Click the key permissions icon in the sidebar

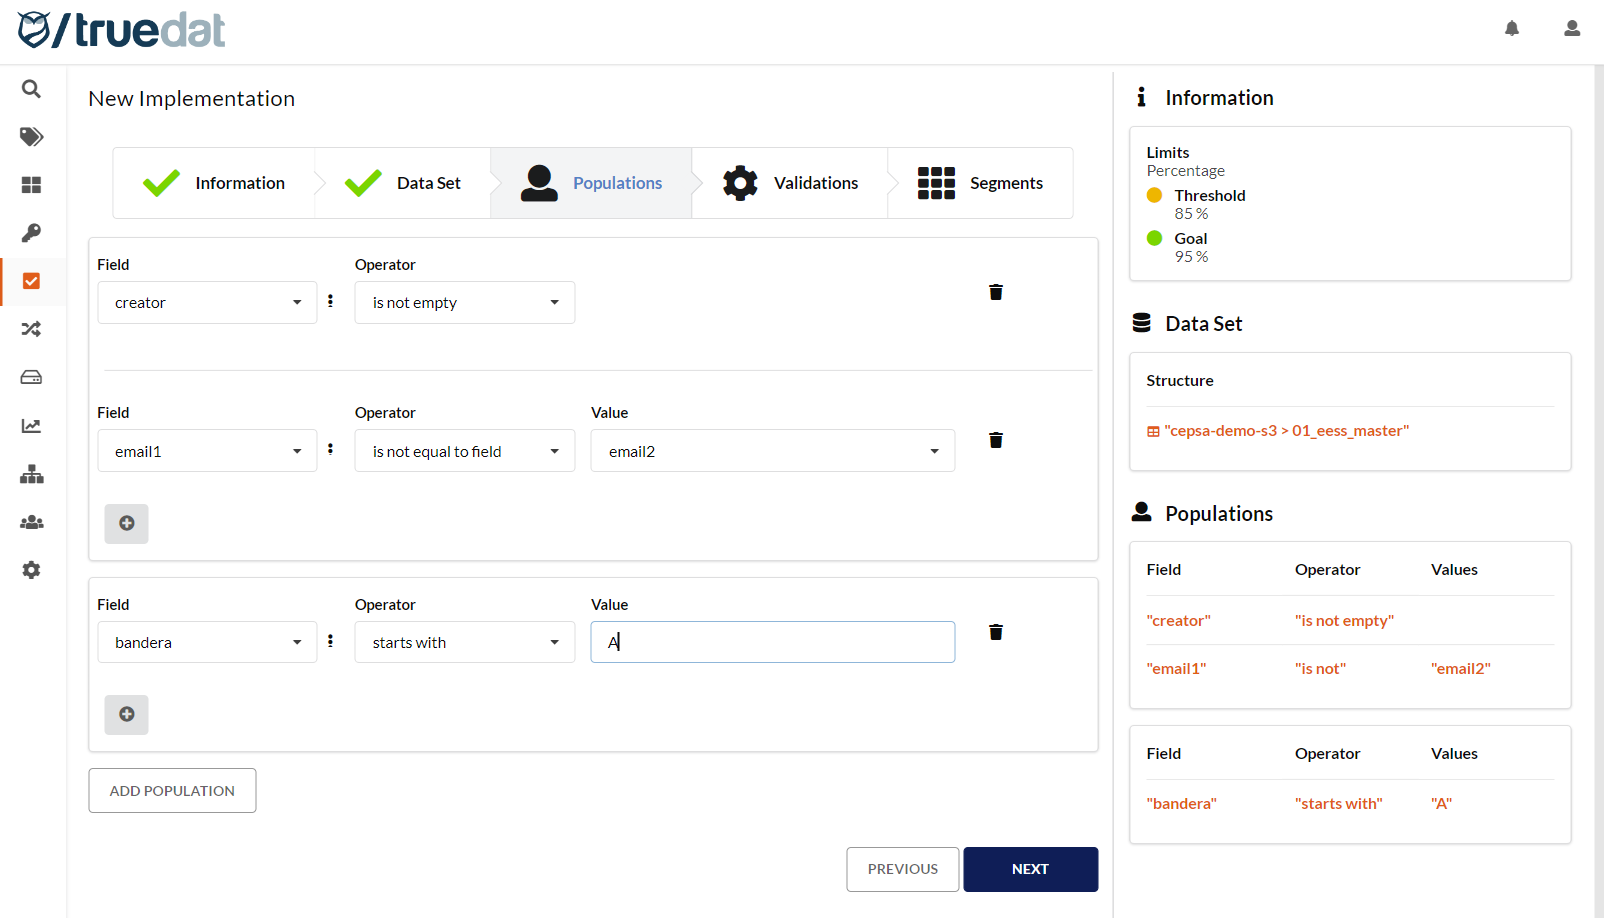click(x=31, y=233)
